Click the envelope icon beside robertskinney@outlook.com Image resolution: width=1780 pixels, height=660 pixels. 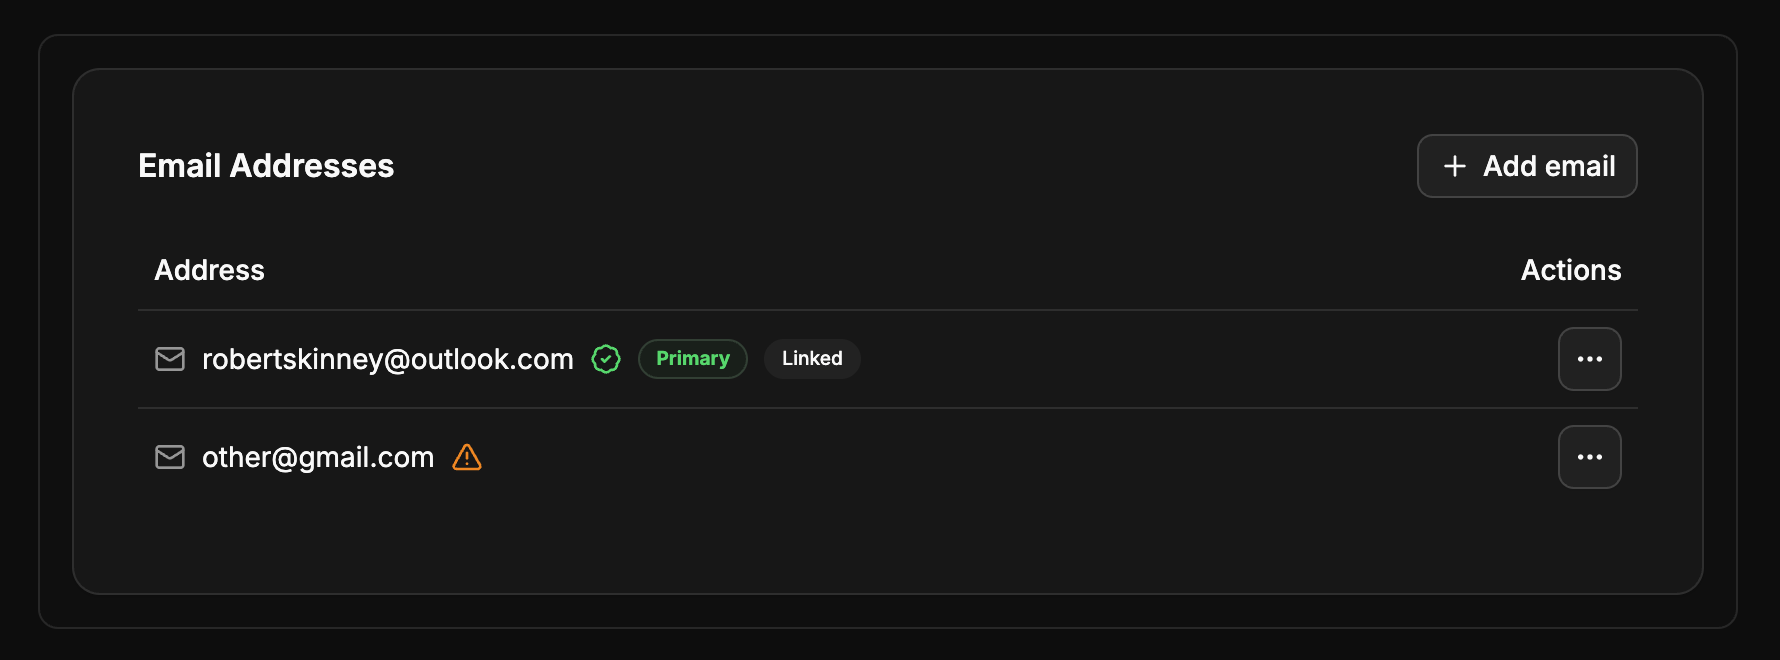tap(170, 359)
